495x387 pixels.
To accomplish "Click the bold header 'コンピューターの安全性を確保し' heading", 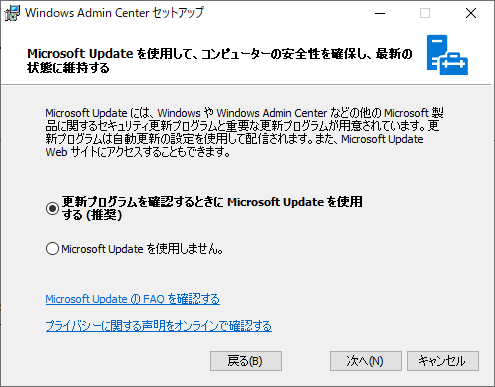I will [287, 54].
